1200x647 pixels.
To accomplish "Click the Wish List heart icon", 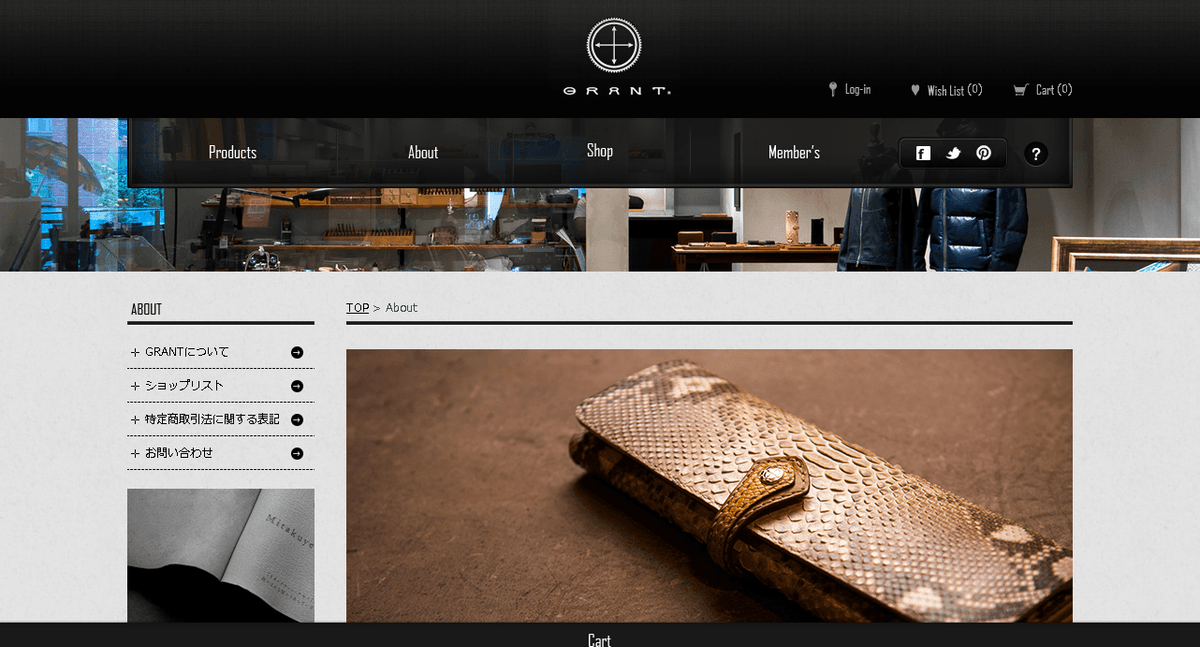I will [915, 90].
